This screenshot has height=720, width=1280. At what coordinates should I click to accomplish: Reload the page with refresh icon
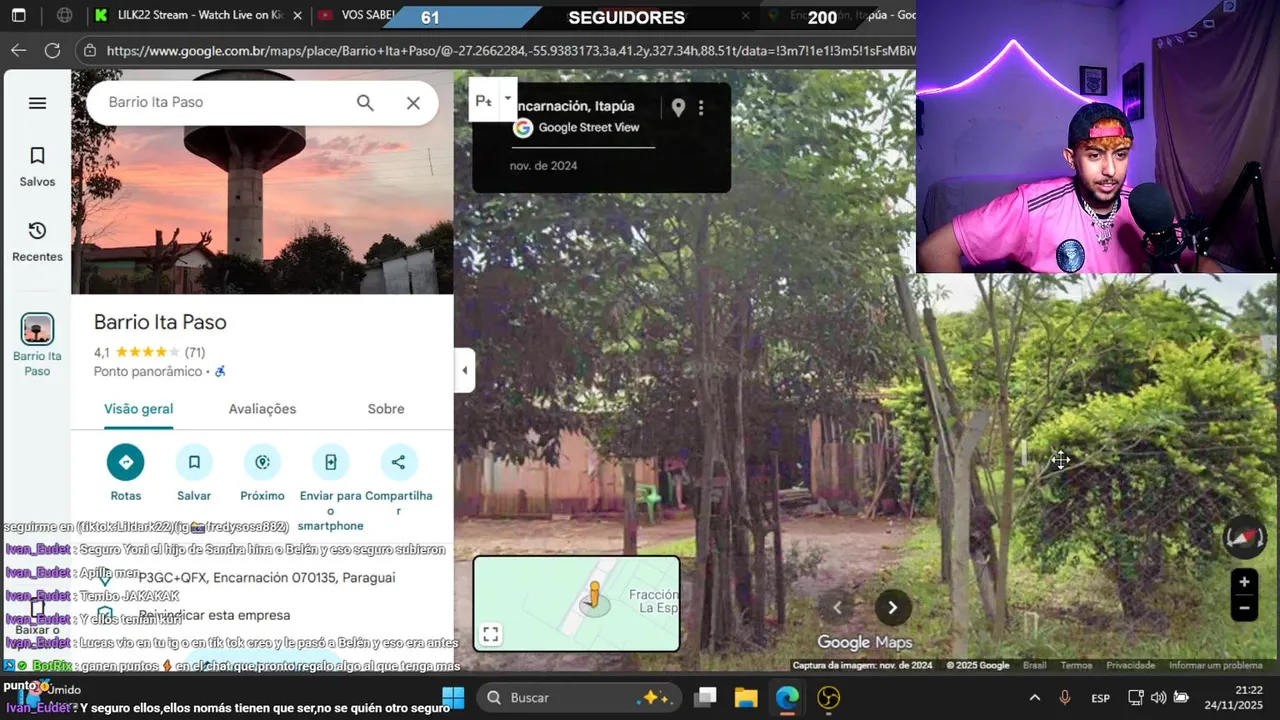[x=53, y=50]
